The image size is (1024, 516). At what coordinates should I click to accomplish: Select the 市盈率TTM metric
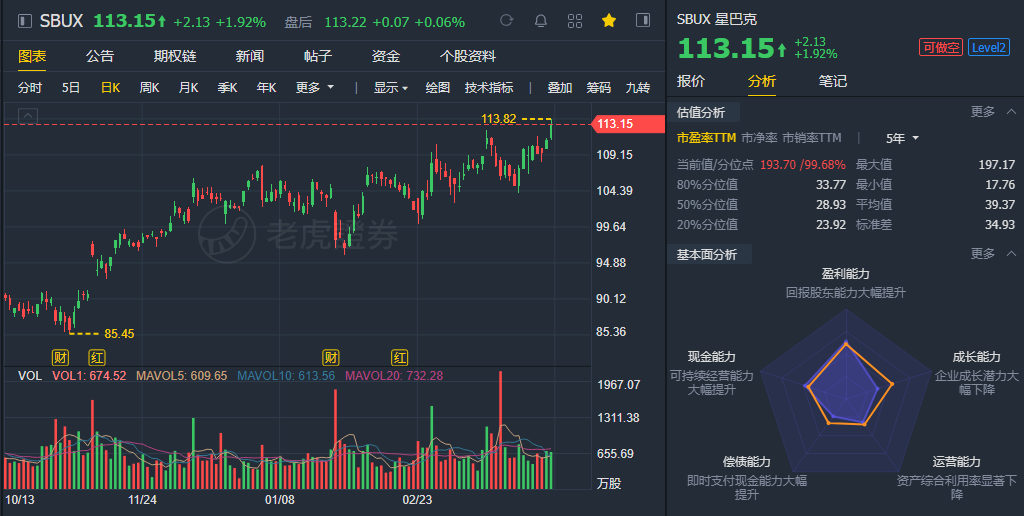(x=706, y=138)
